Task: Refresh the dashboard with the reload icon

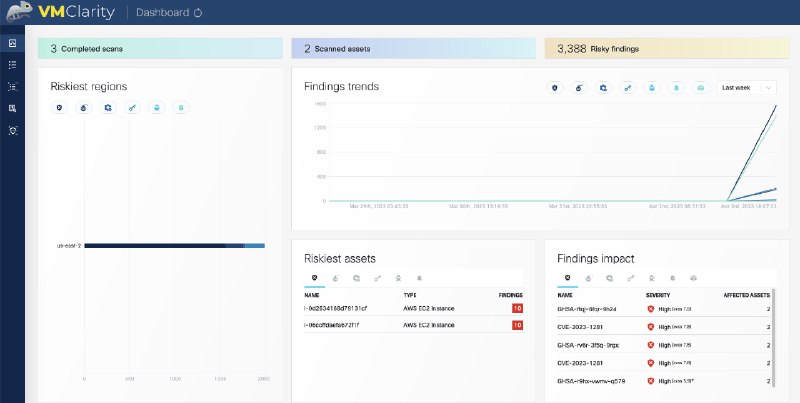Action: pos(198,13)
